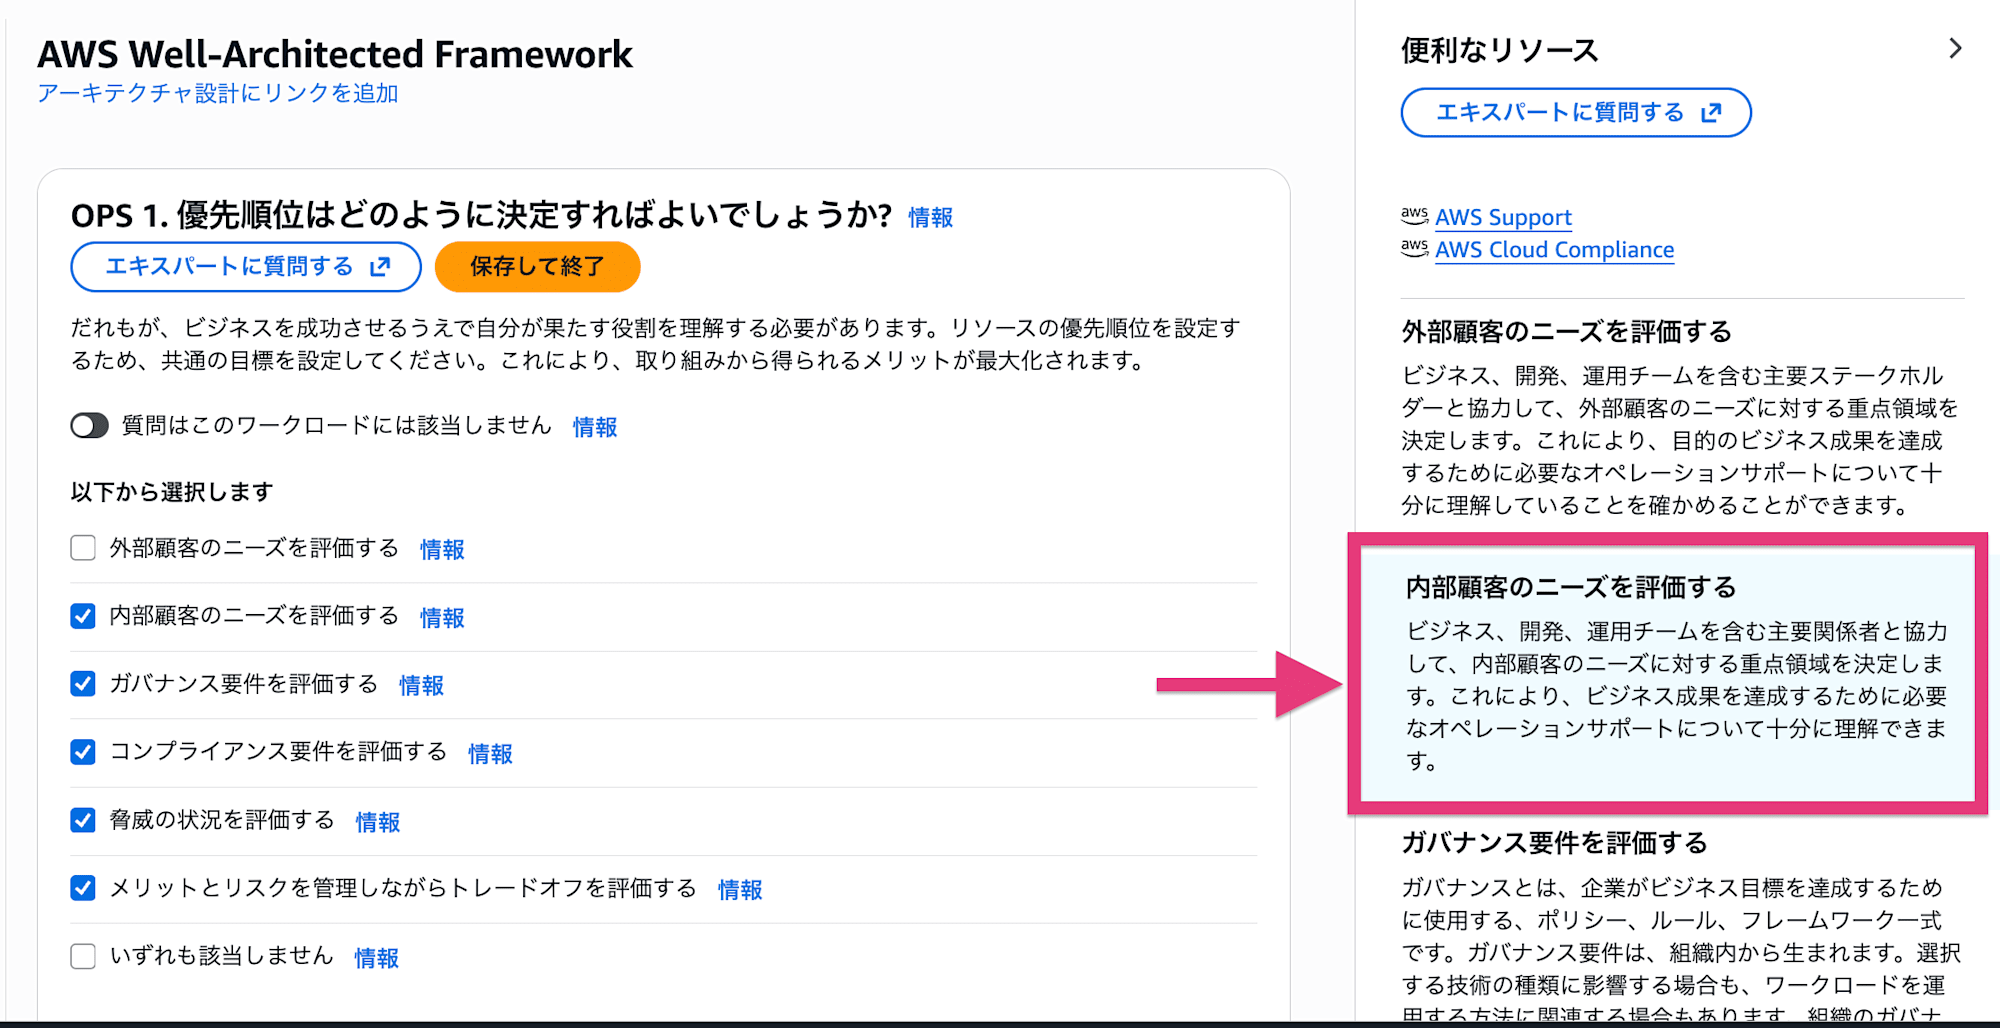Viewport: 2000px width, 1028px height.
Task: Check the いずれも該当しません checkbox
Action: click(83, 956)
